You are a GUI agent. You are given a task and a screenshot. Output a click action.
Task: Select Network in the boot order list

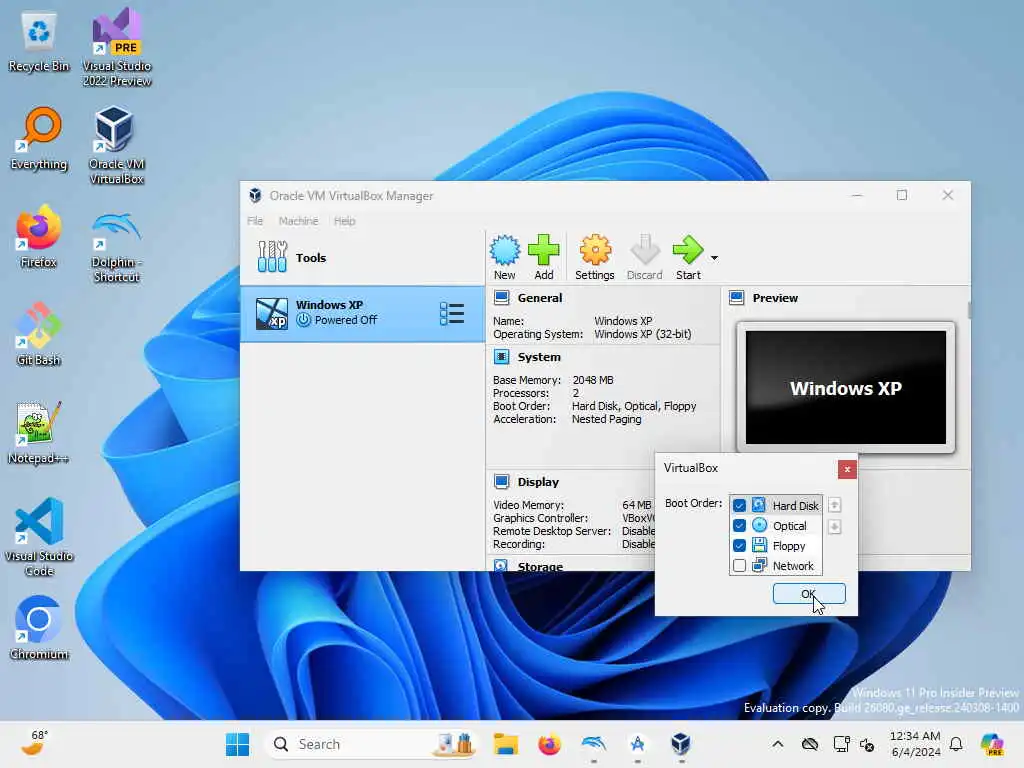(775, 566)
